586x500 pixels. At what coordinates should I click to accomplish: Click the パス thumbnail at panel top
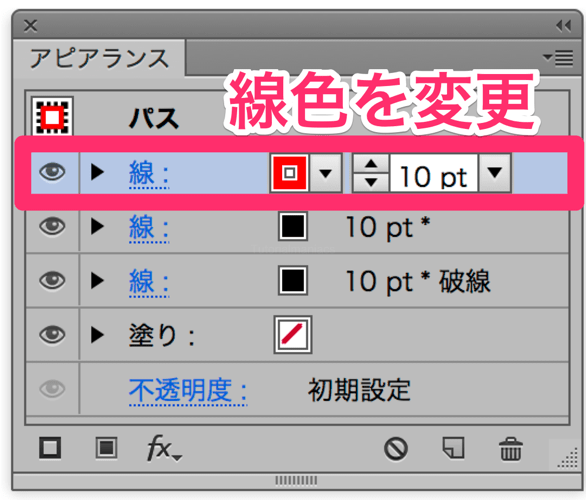click(x=52, y=117)
